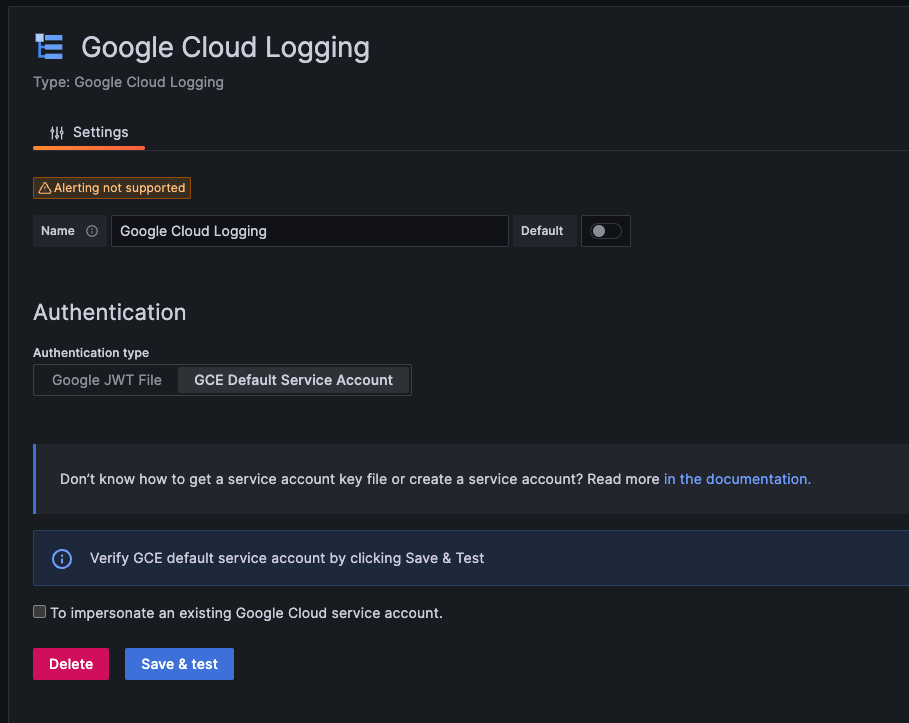
Task: Click the Name input field
Action: [x=310, y=231]
